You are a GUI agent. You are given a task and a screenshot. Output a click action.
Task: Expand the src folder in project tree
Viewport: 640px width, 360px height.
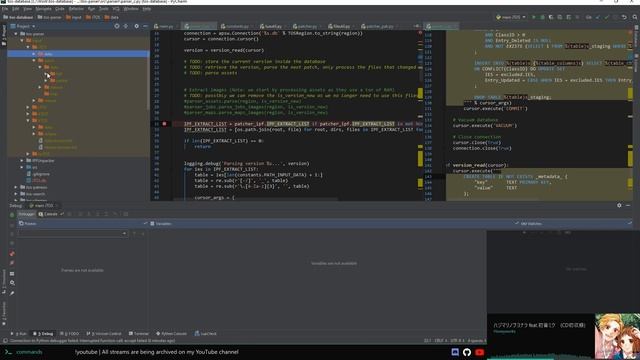pyautogui.click(x=22, y=167)
